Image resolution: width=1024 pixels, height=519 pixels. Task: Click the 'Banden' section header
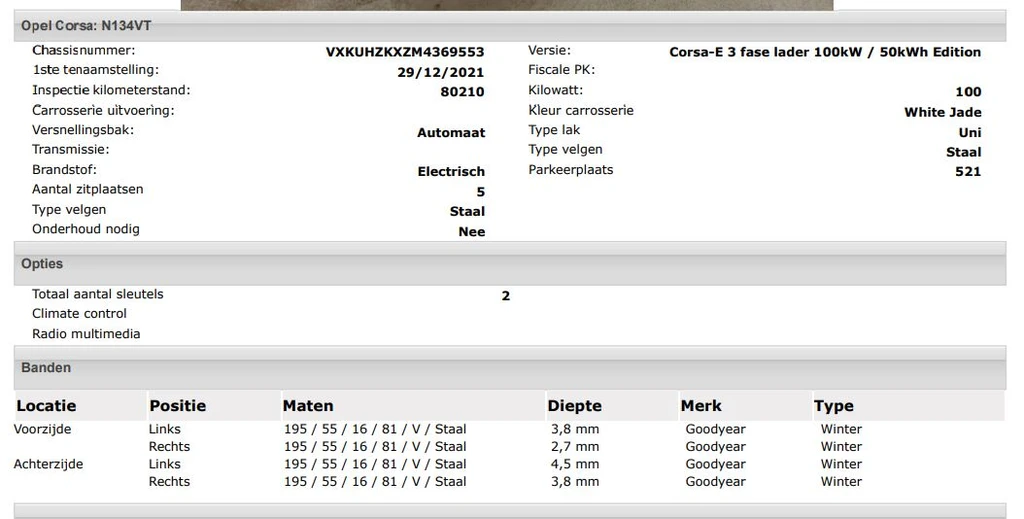pos(509,368)
